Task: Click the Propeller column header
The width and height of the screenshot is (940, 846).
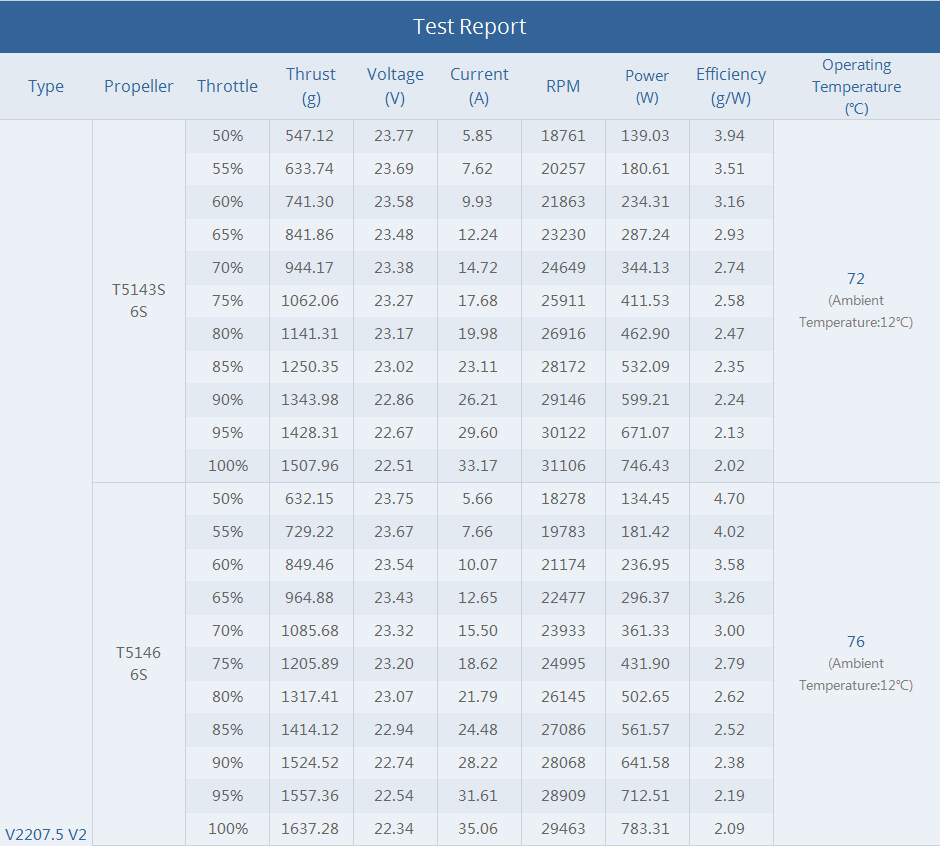Action: pyautogui.click(x=138, y=86)
